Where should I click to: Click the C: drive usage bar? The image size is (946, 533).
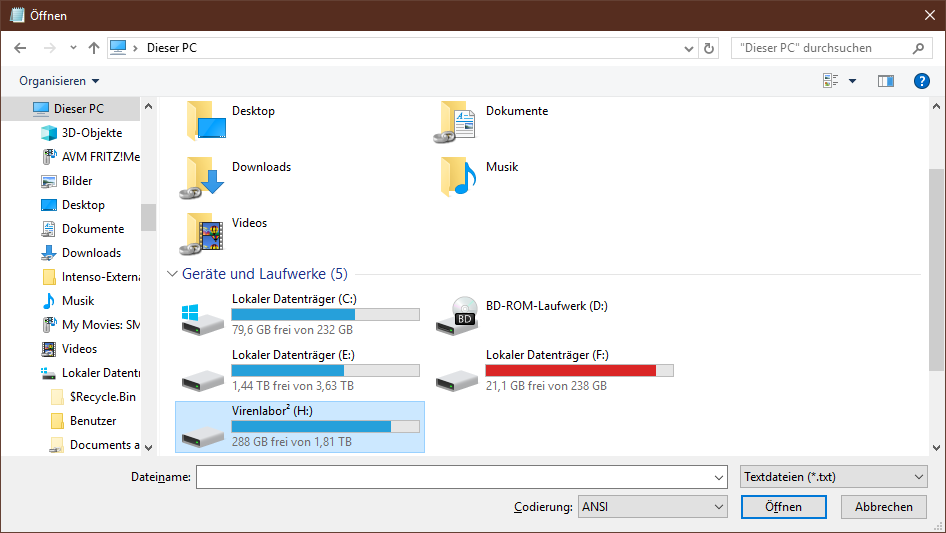click(325, 314)
